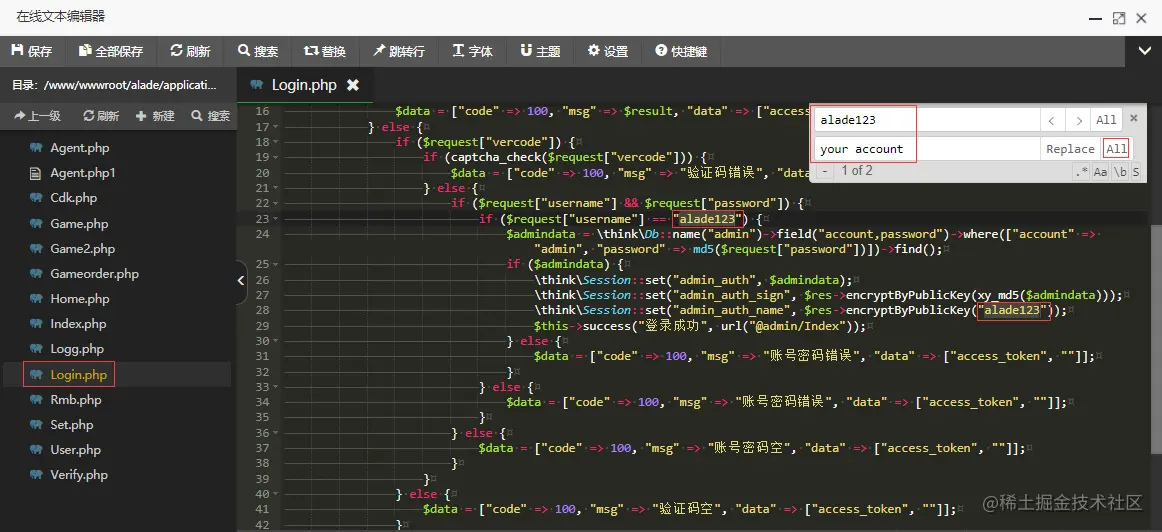1162x532 pixels.
Task: Open the 主题 theme picker
Action: (x=540, y=51)
